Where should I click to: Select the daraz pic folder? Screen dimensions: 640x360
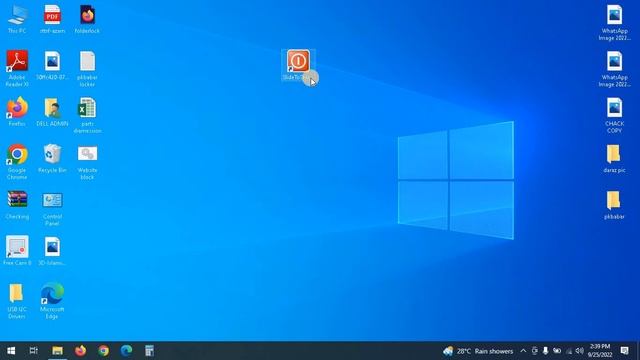pos(614,159)
